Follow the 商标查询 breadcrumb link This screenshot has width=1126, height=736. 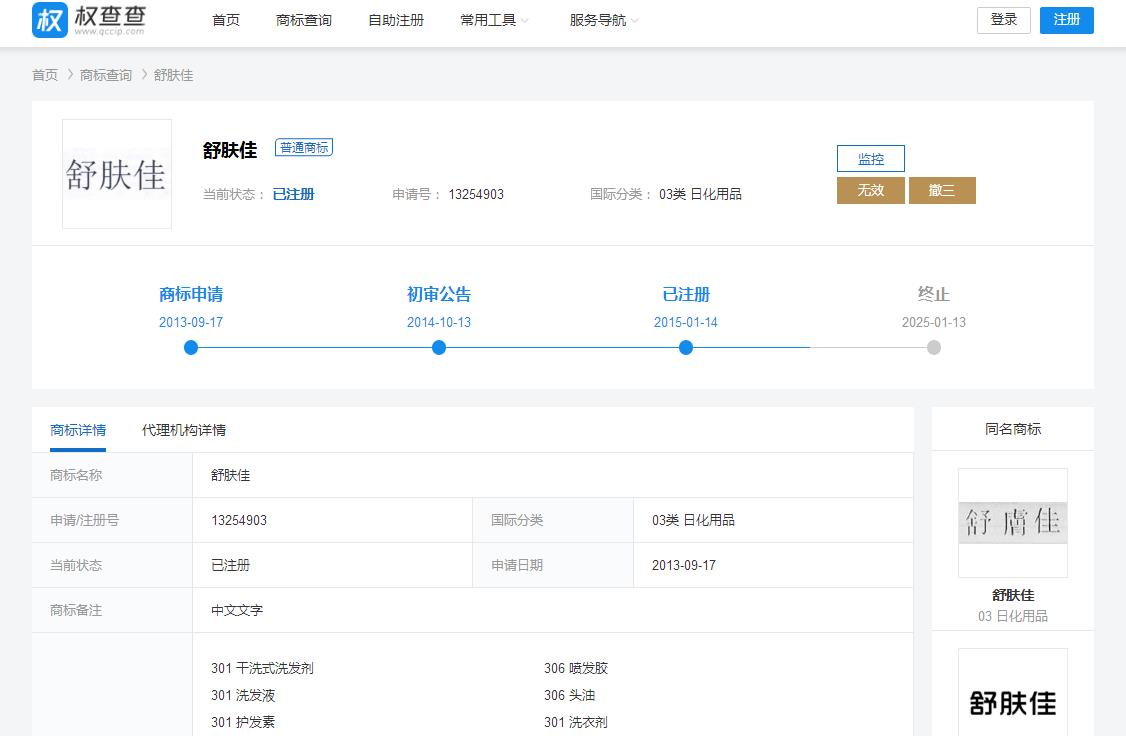click(106, 75)
